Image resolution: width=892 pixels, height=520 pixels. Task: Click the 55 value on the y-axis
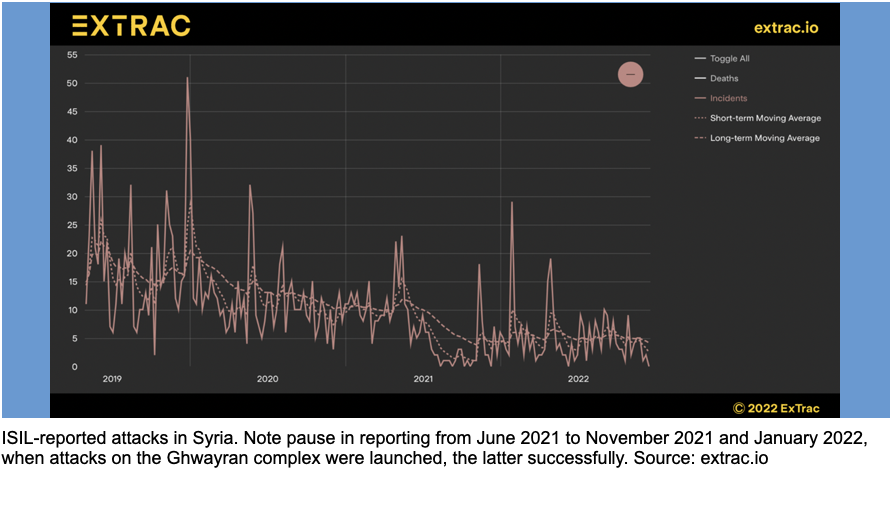pyautogui.click(x=71, y=54)
